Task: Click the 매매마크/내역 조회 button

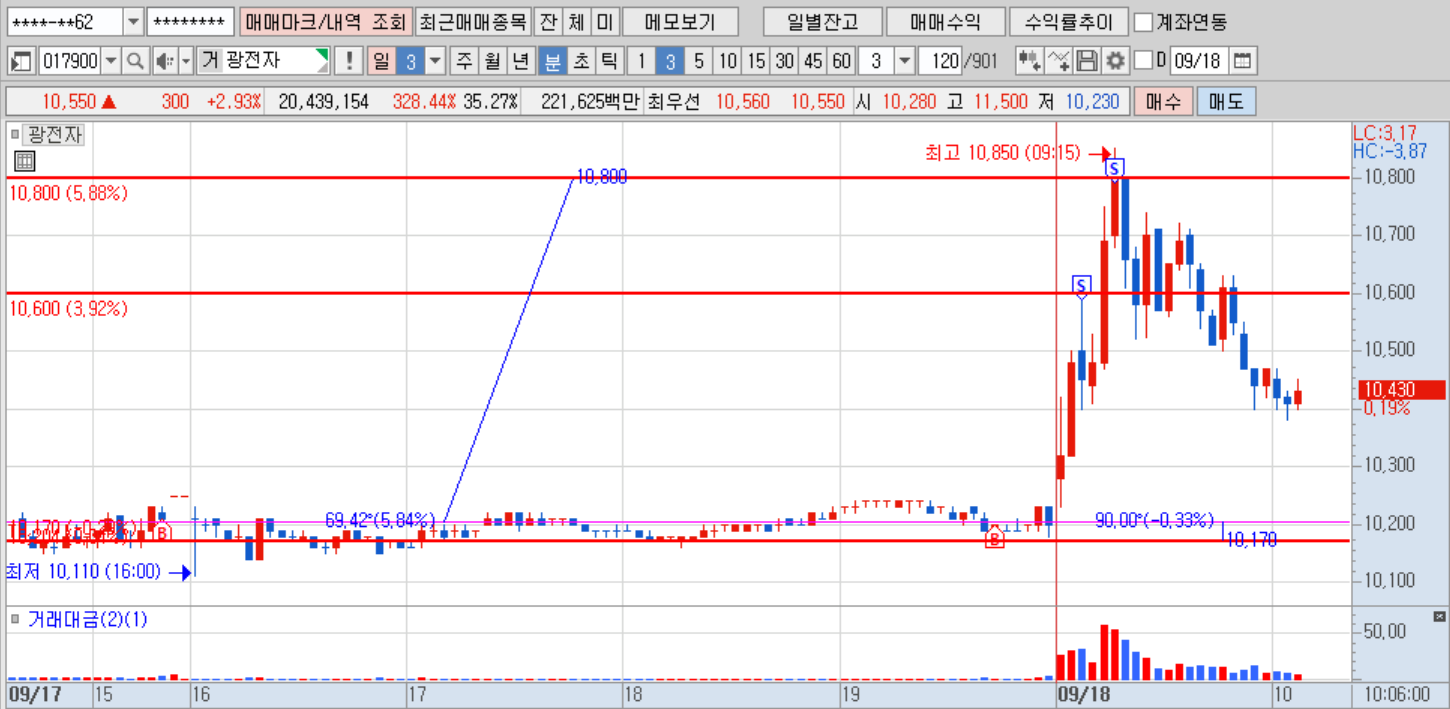Action: 325,21
